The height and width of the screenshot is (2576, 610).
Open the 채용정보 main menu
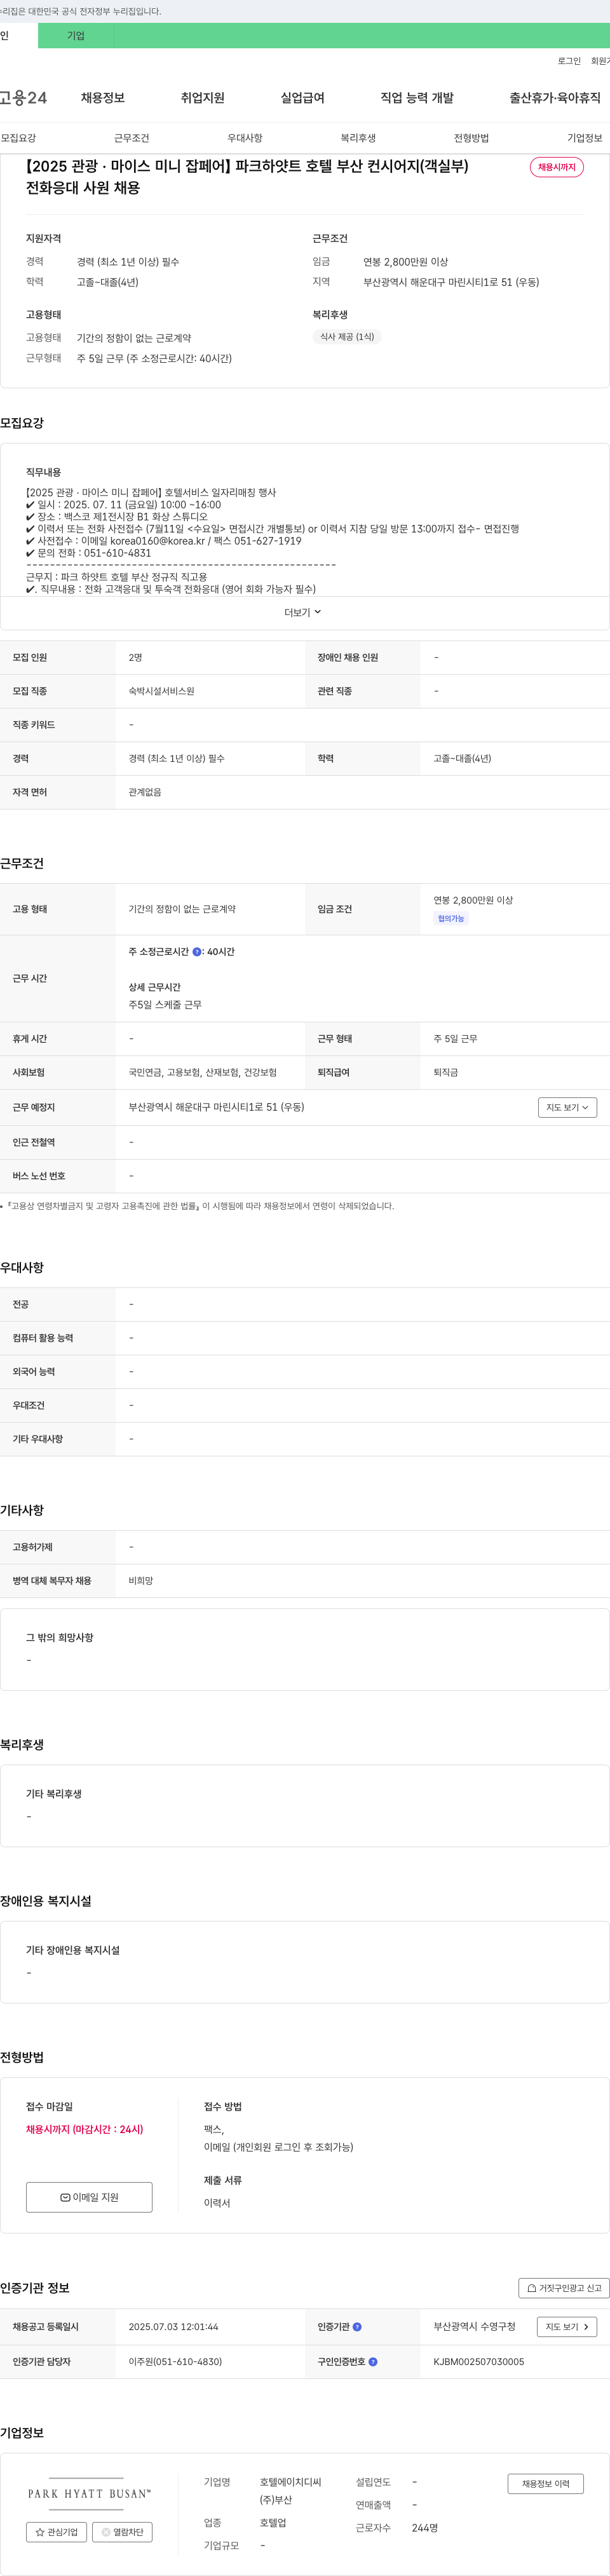tap(103, 98)
